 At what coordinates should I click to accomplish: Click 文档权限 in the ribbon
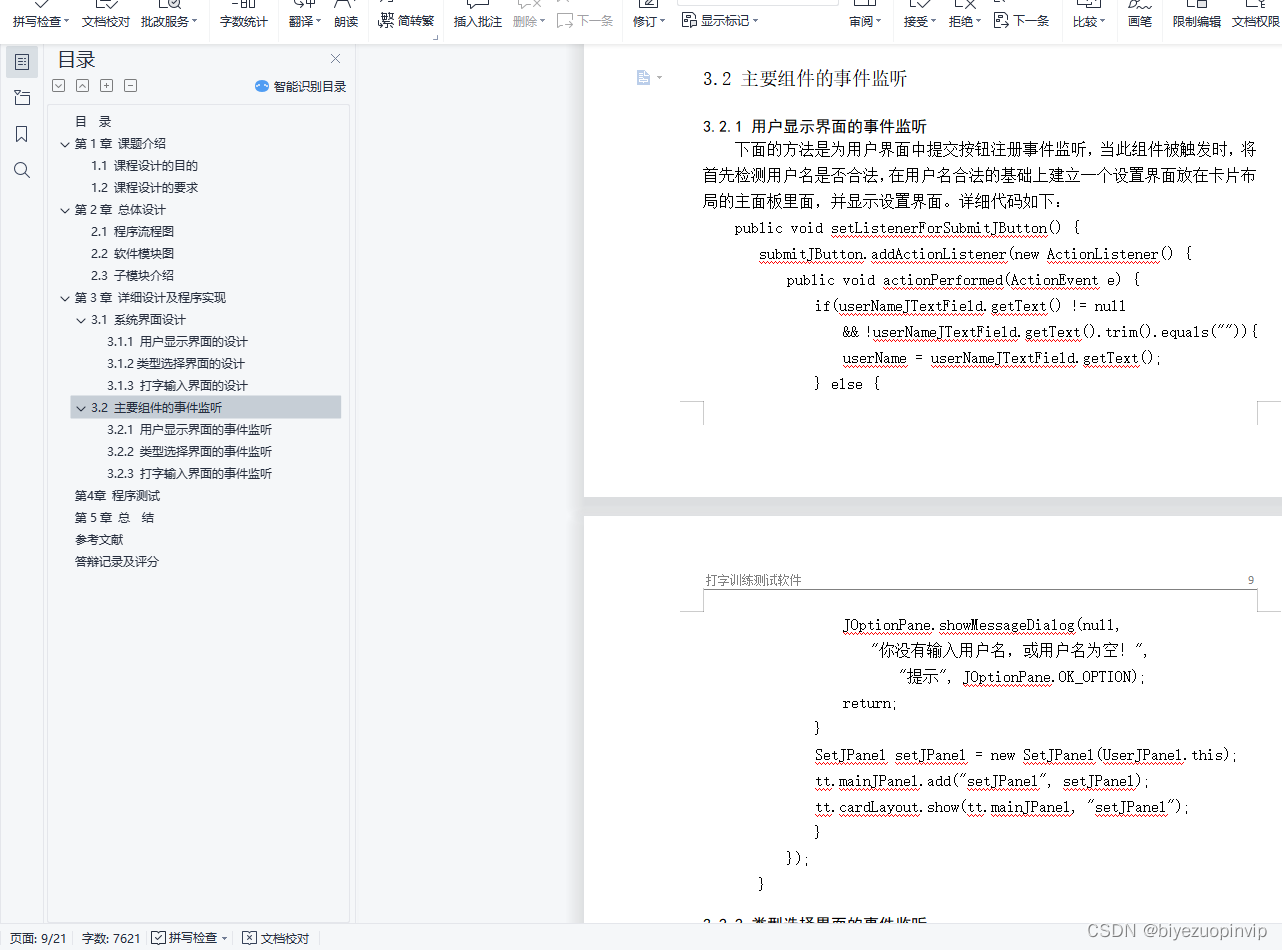click(x=1255, y=21)
